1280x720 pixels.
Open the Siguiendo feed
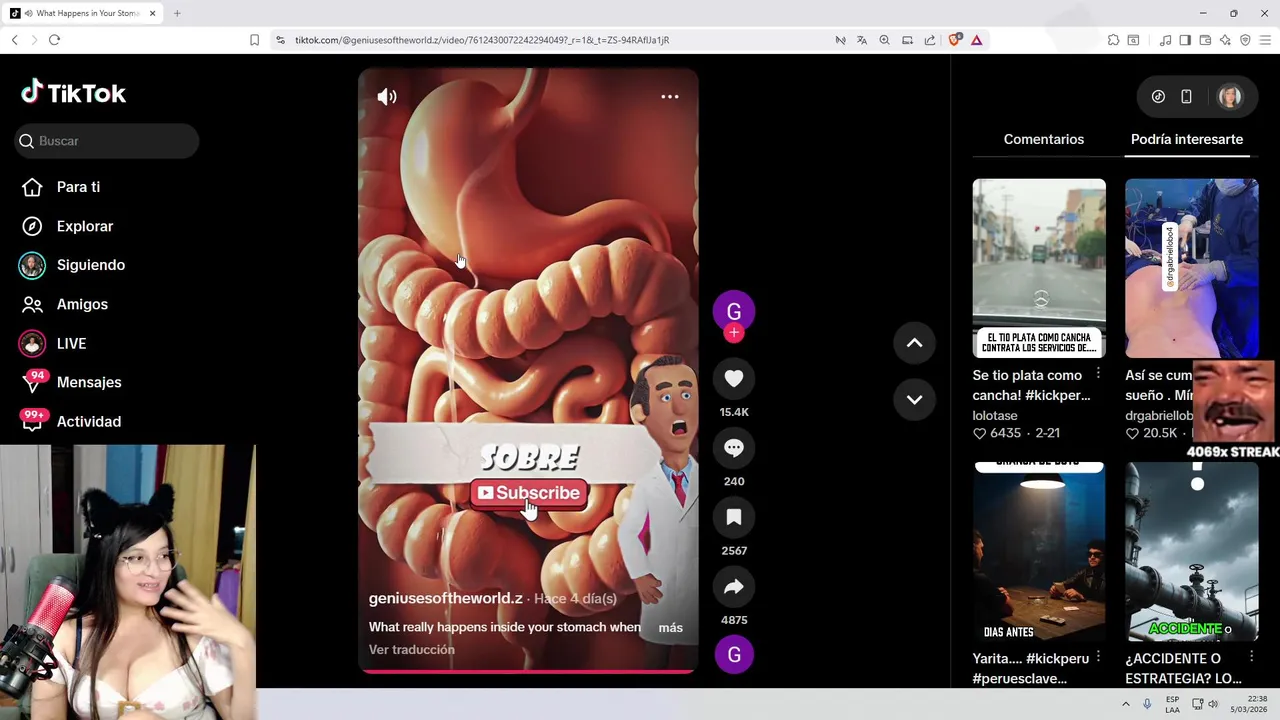(73, 265)
